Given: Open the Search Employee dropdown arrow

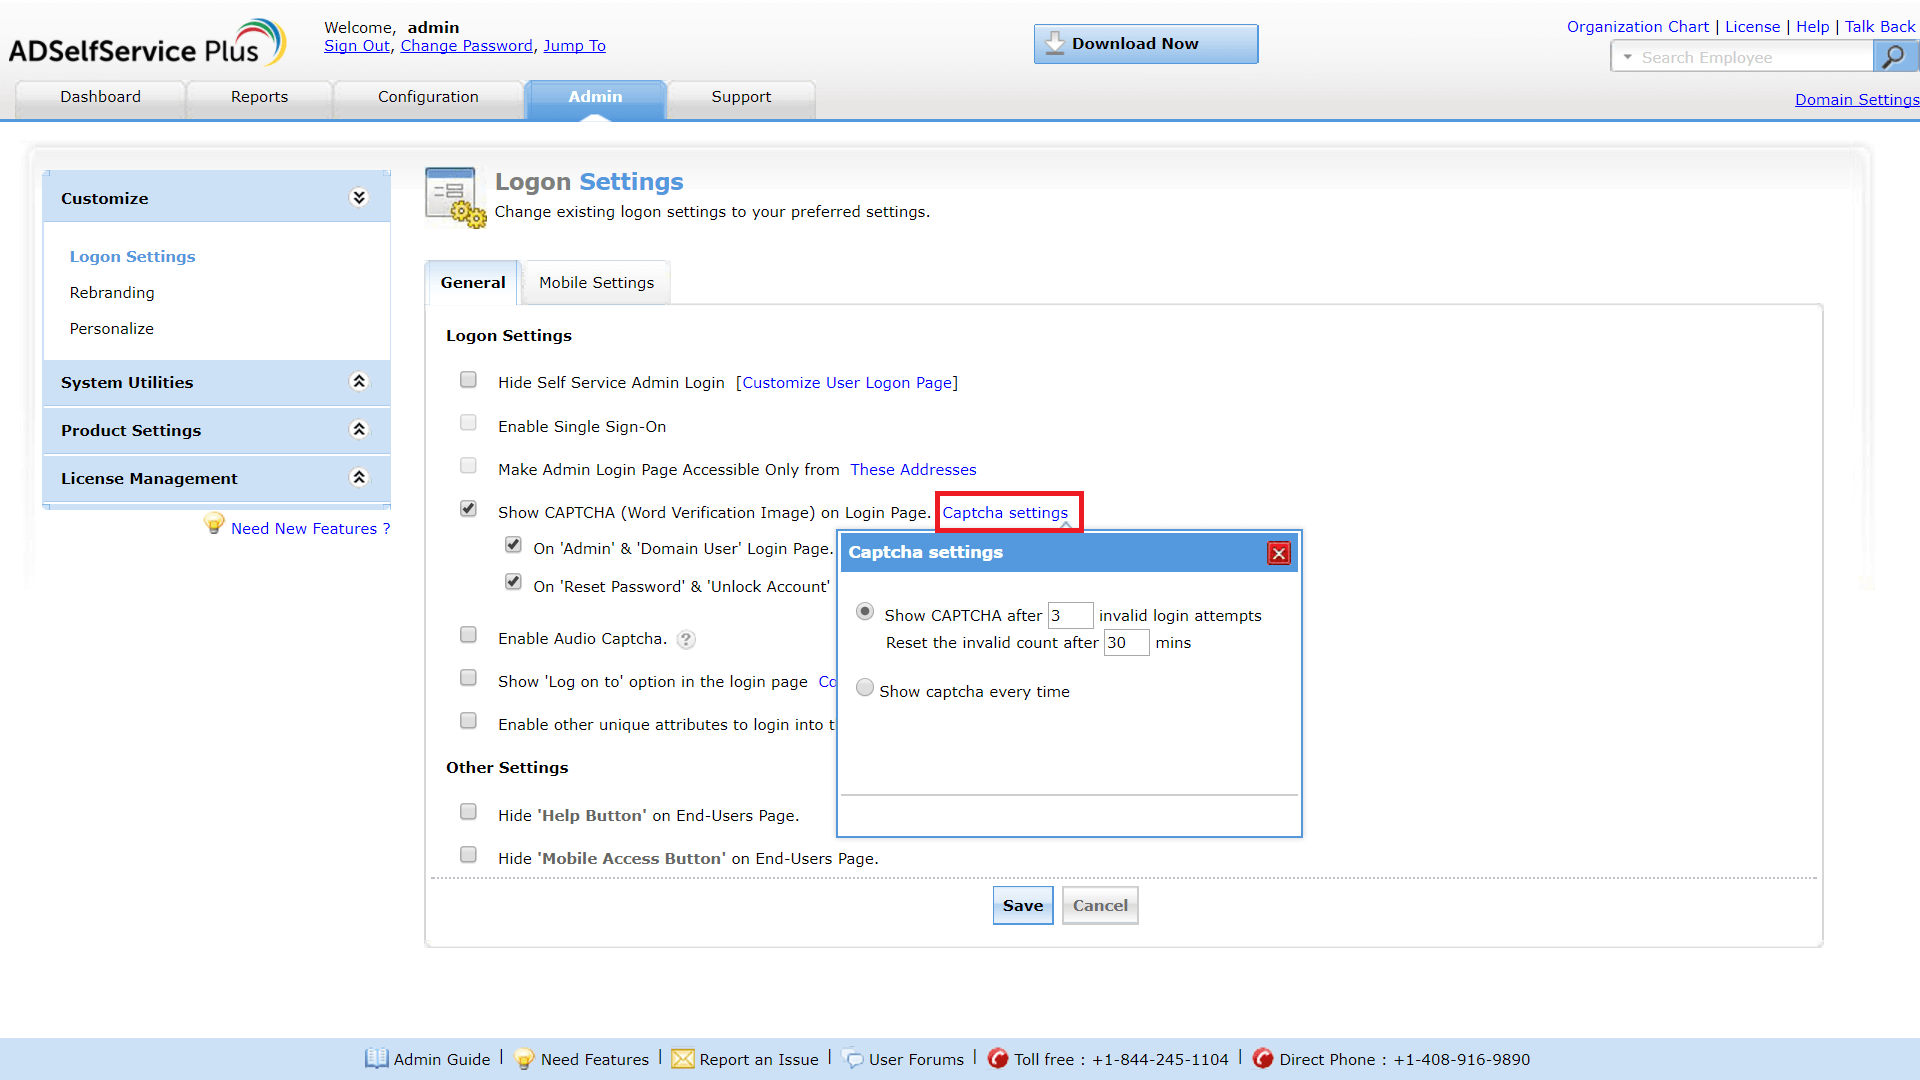Looking at the screenshot, I should 1628,57.
